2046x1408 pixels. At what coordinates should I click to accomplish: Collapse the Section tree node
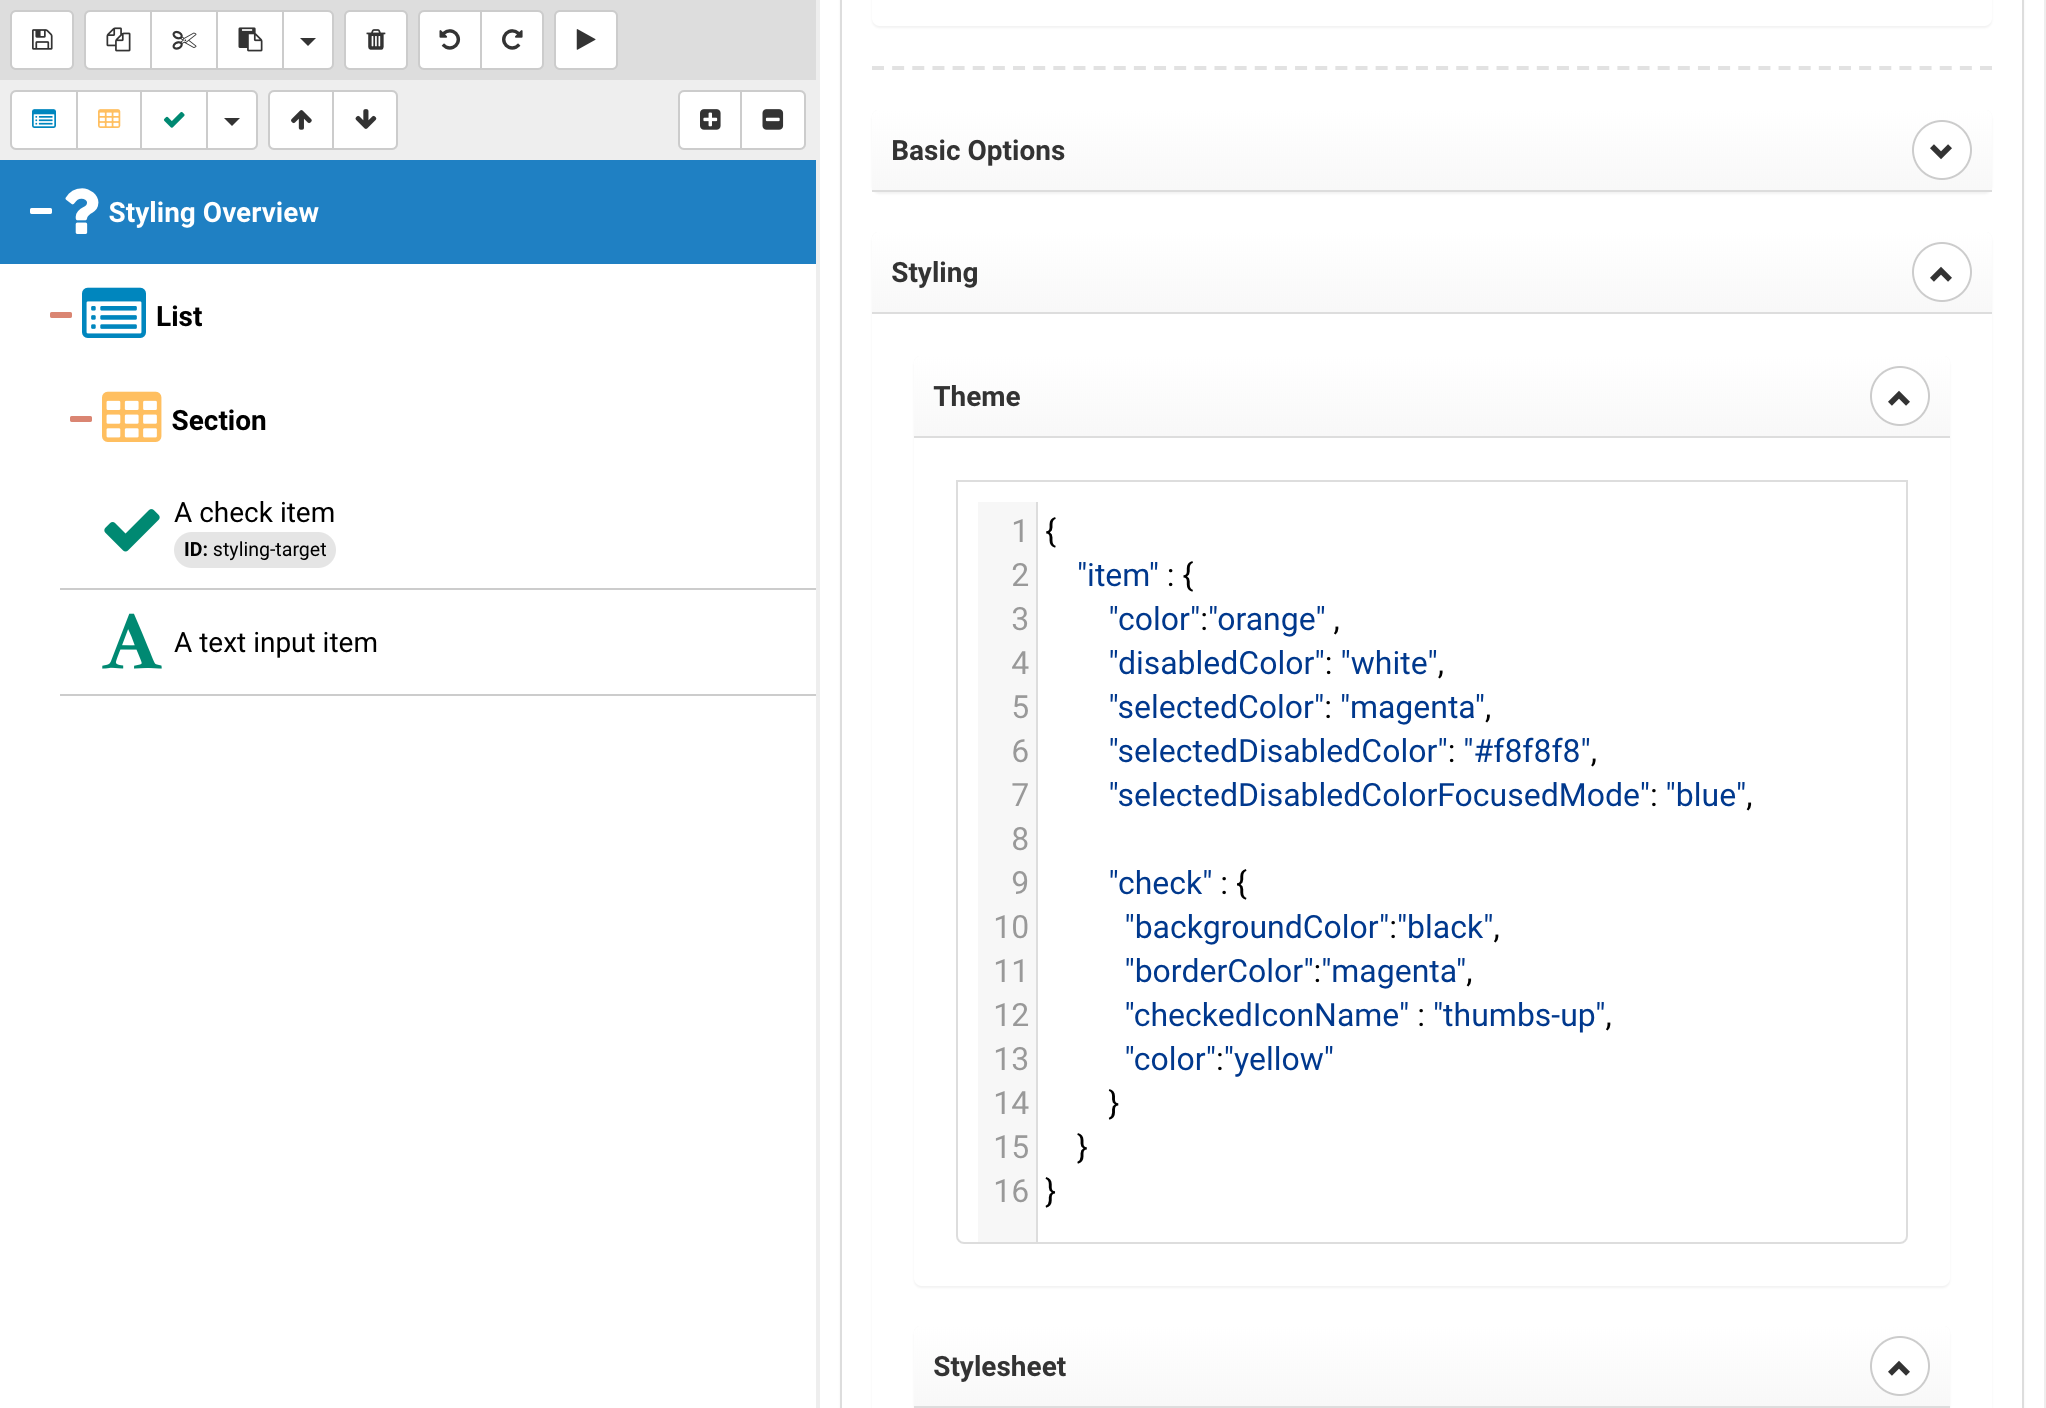(80, 419)
